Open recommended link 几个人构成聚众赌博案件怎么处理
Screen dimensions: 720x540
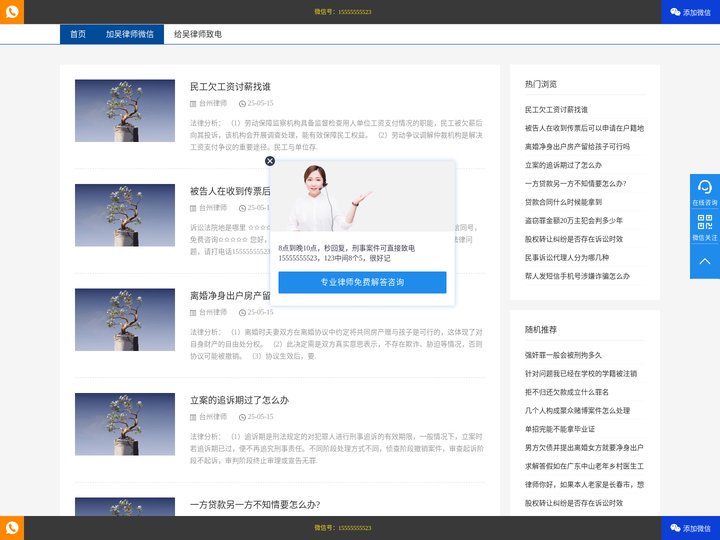pos(577,411)
